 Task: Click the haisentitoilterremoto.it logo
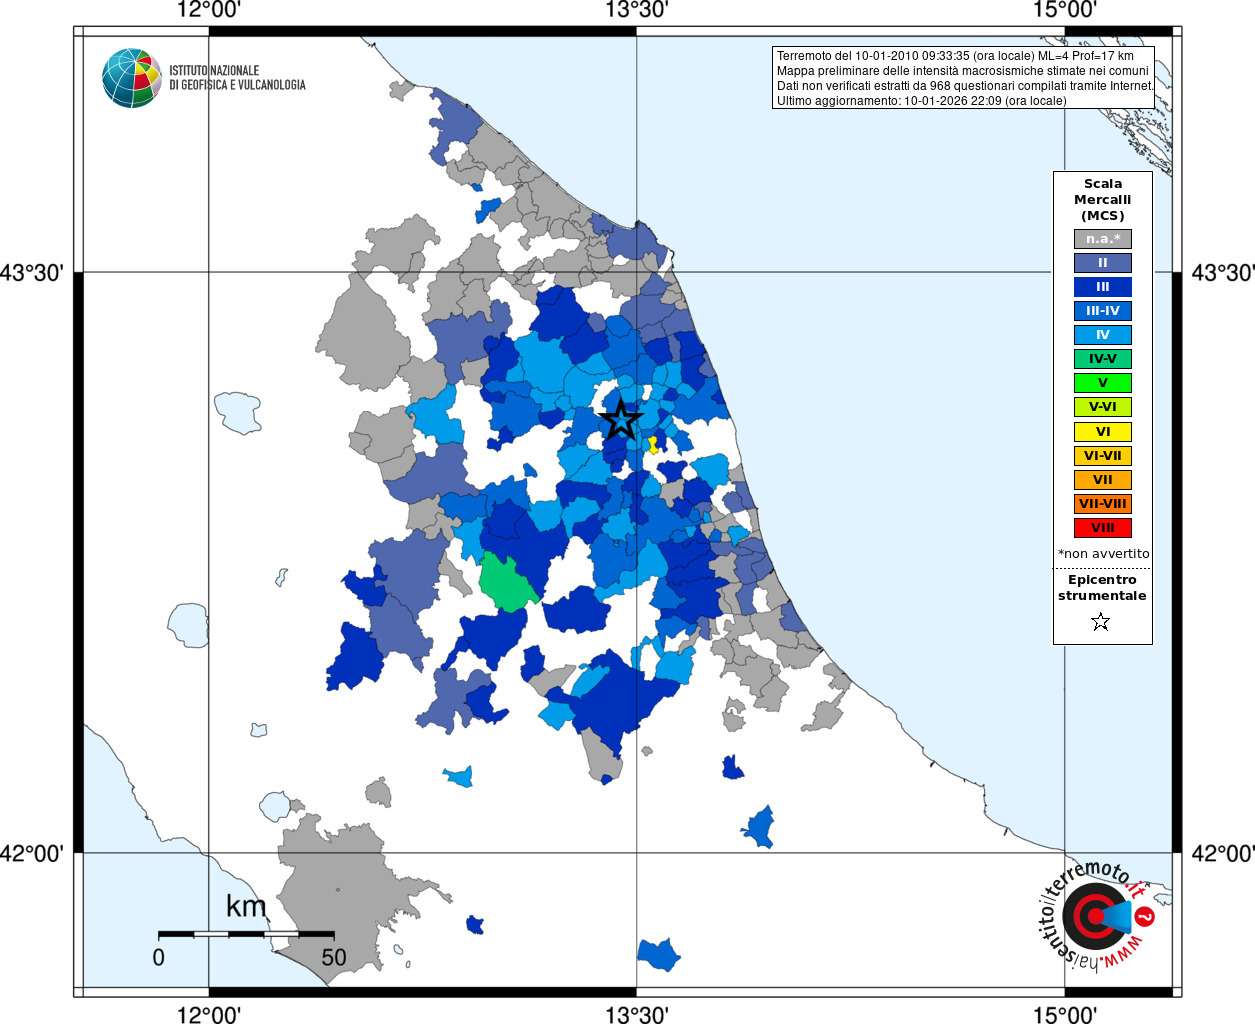(1098, 915)
